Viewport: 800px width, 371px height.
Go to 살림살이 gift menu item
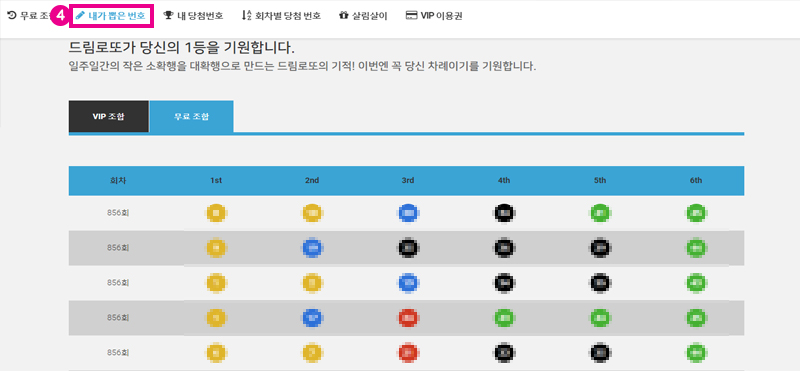(363, 15)
